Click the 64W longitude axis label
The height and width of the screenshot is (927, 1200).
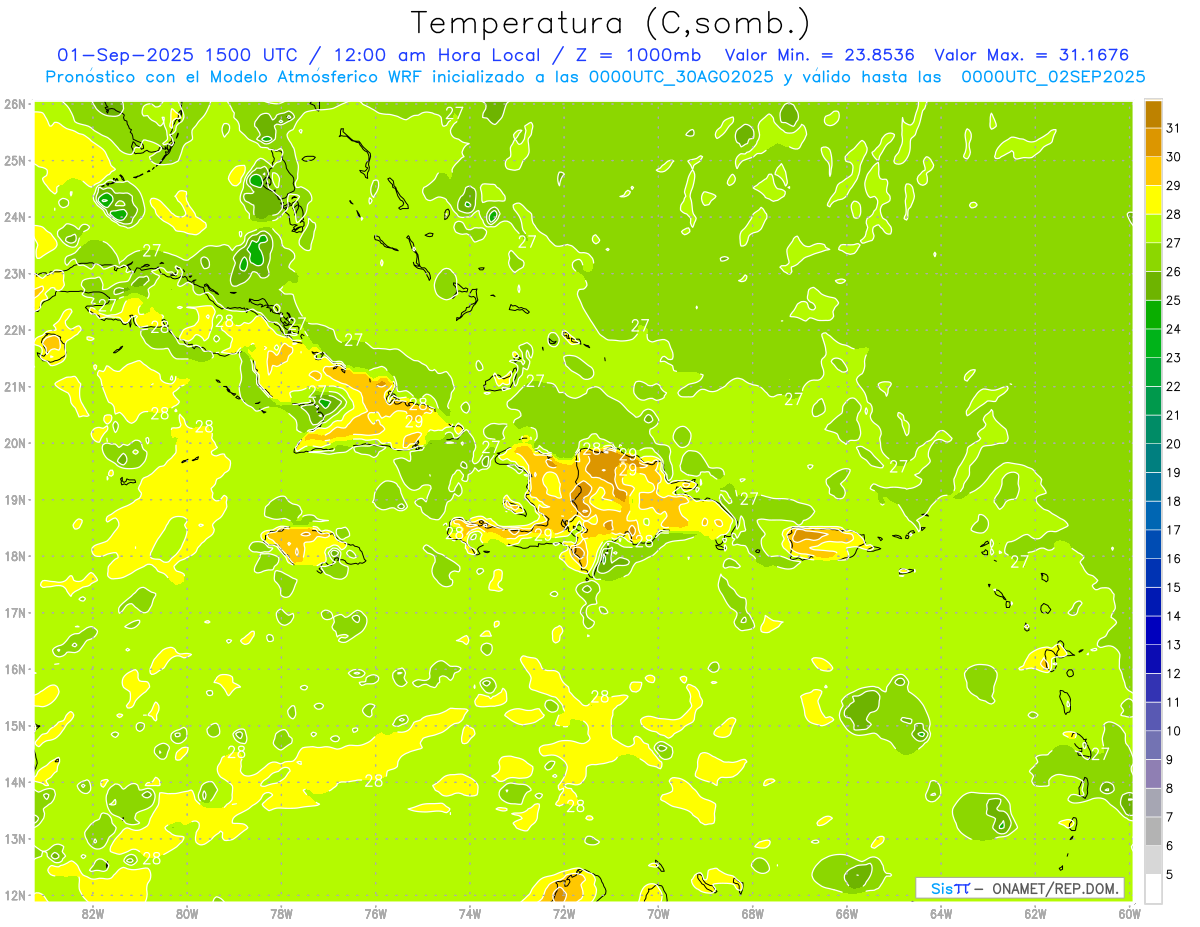pyautogui.click(x=941, y=913)
